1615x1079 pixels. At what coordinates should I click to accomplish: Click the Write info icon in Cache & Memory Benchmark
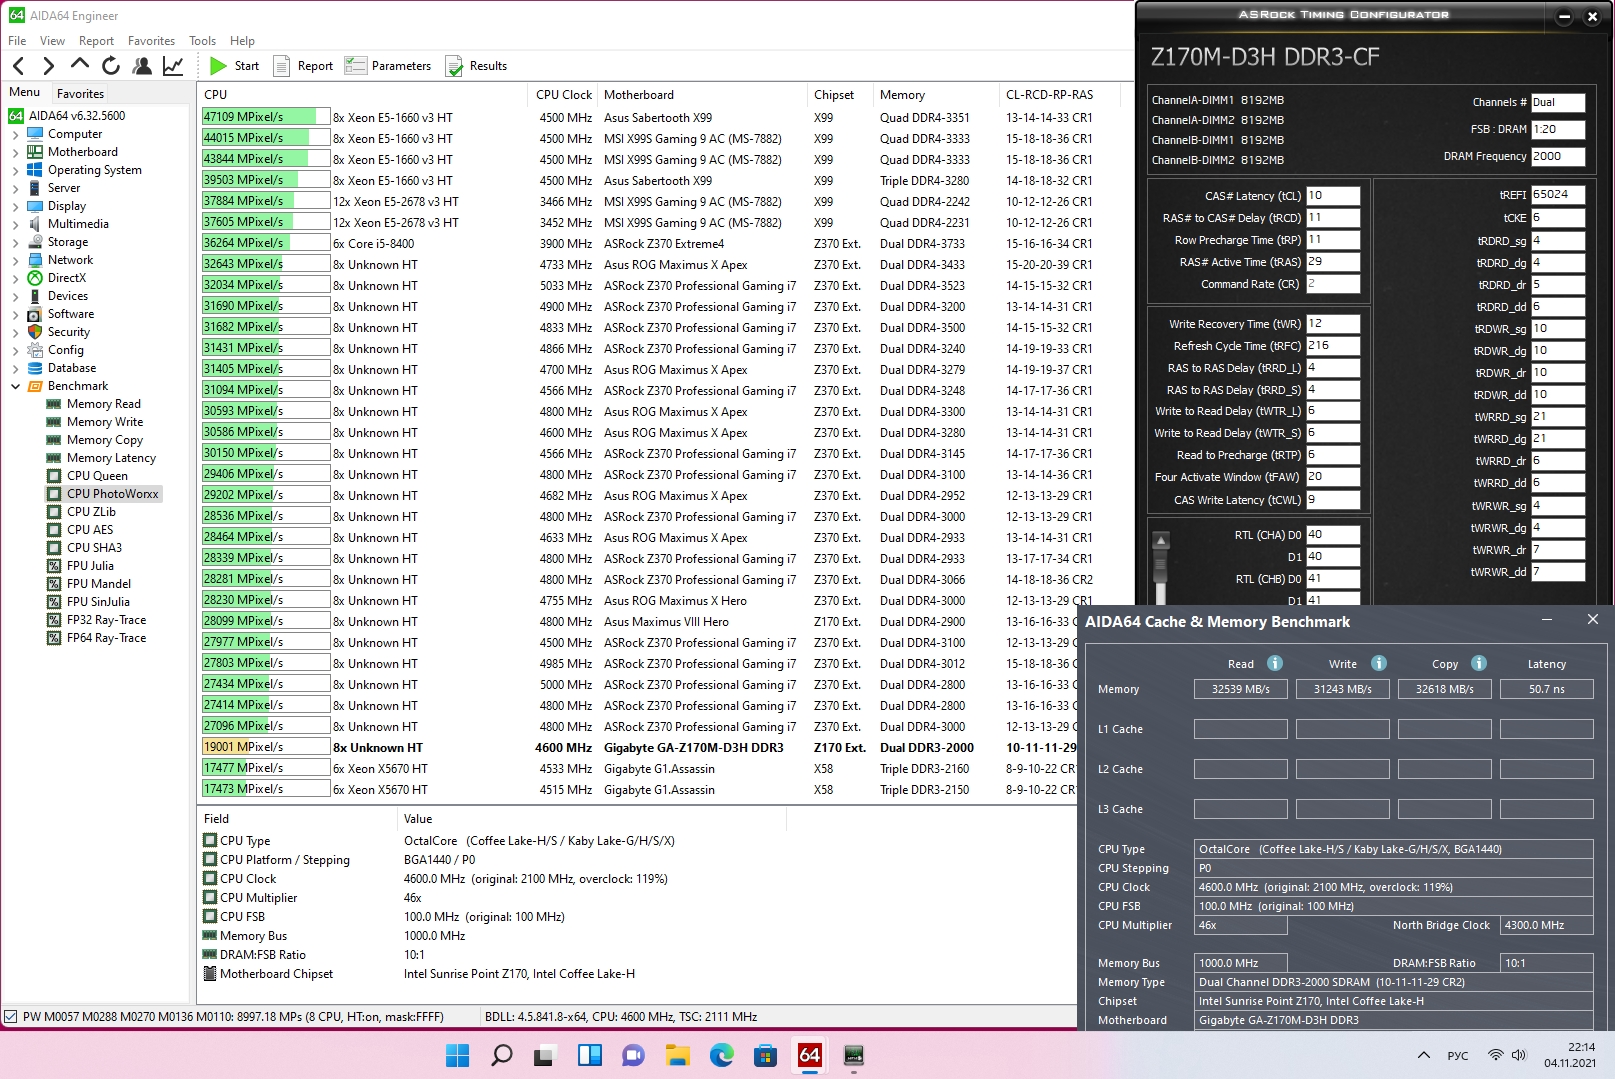coord(1379,663)
